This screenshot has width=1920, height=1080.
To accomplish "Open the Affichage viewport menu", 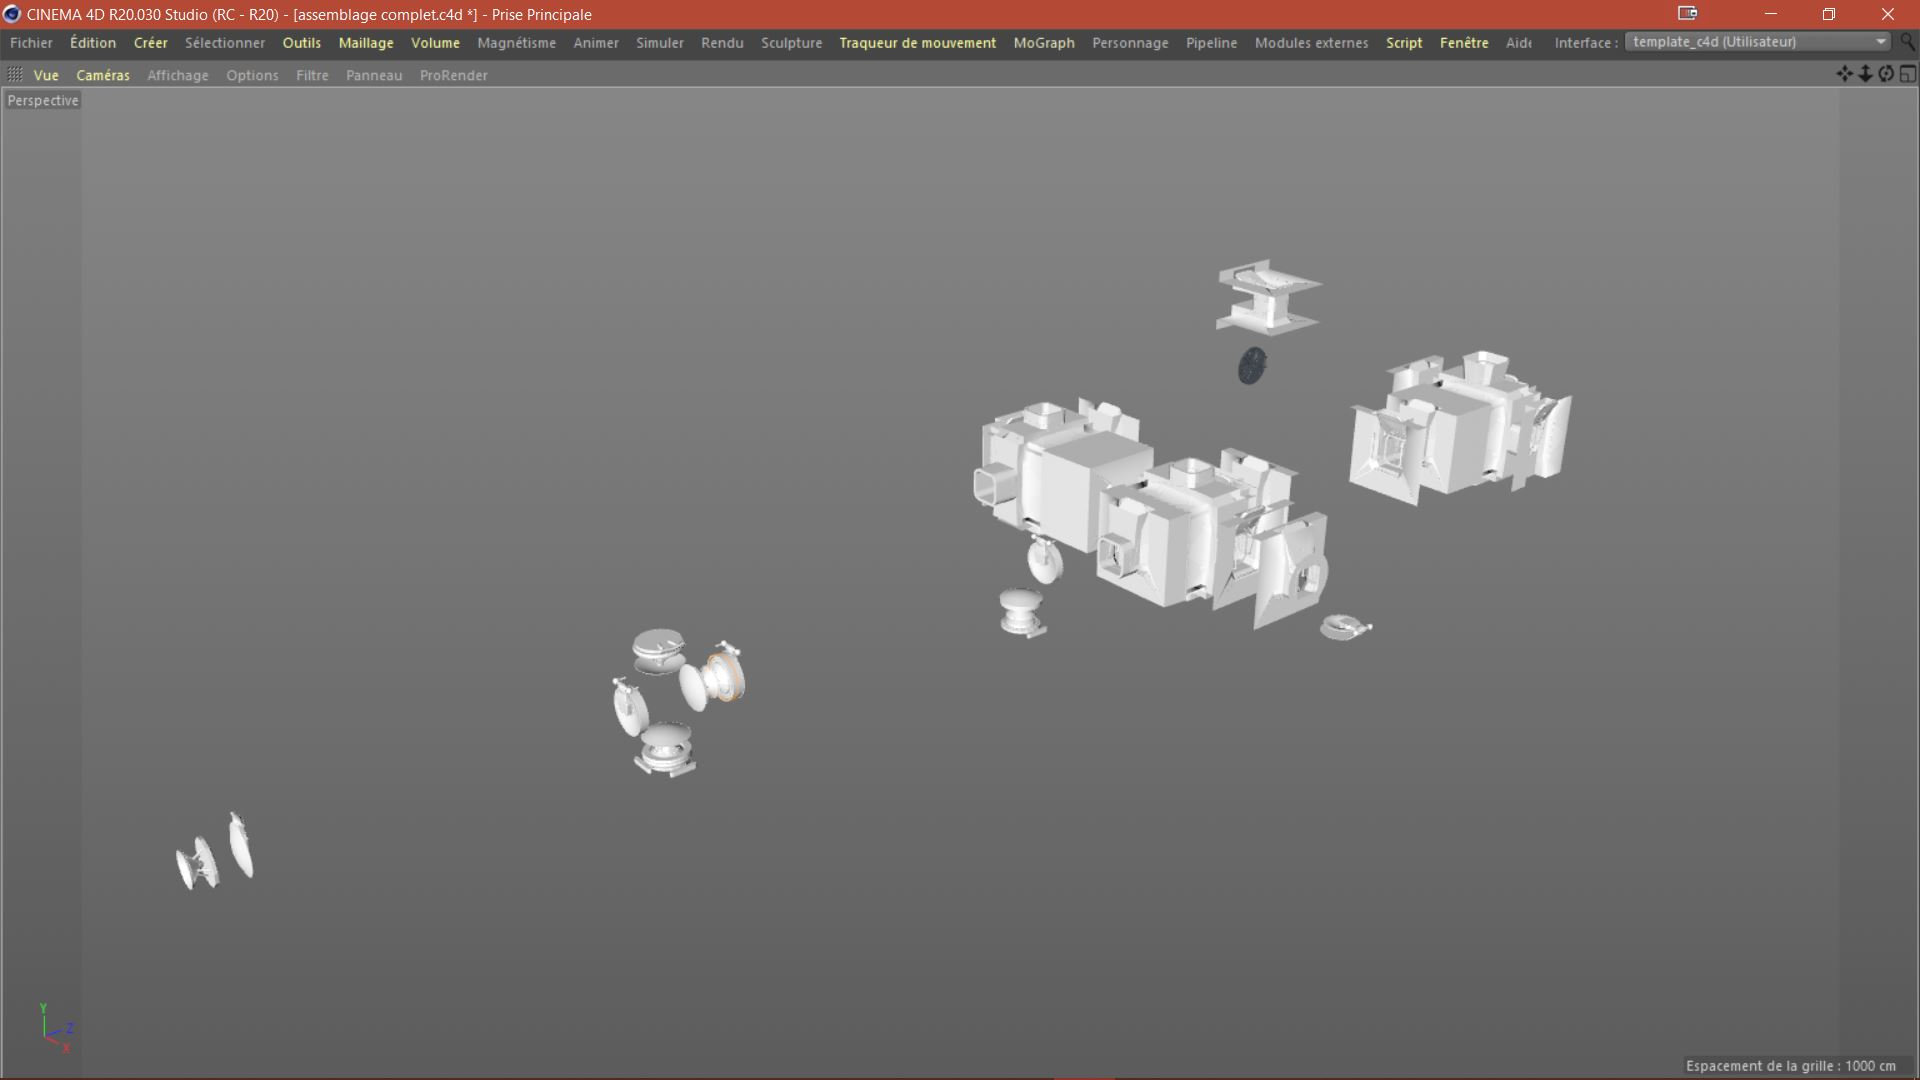I will click(x=178, y=75).
